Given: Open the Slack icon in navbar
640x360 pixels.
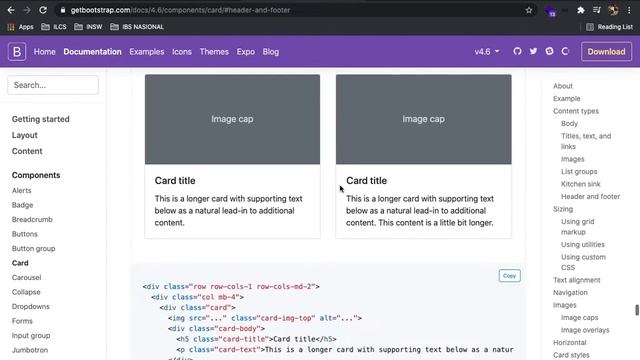Looking at the screenshot, I should click(549, 51).
